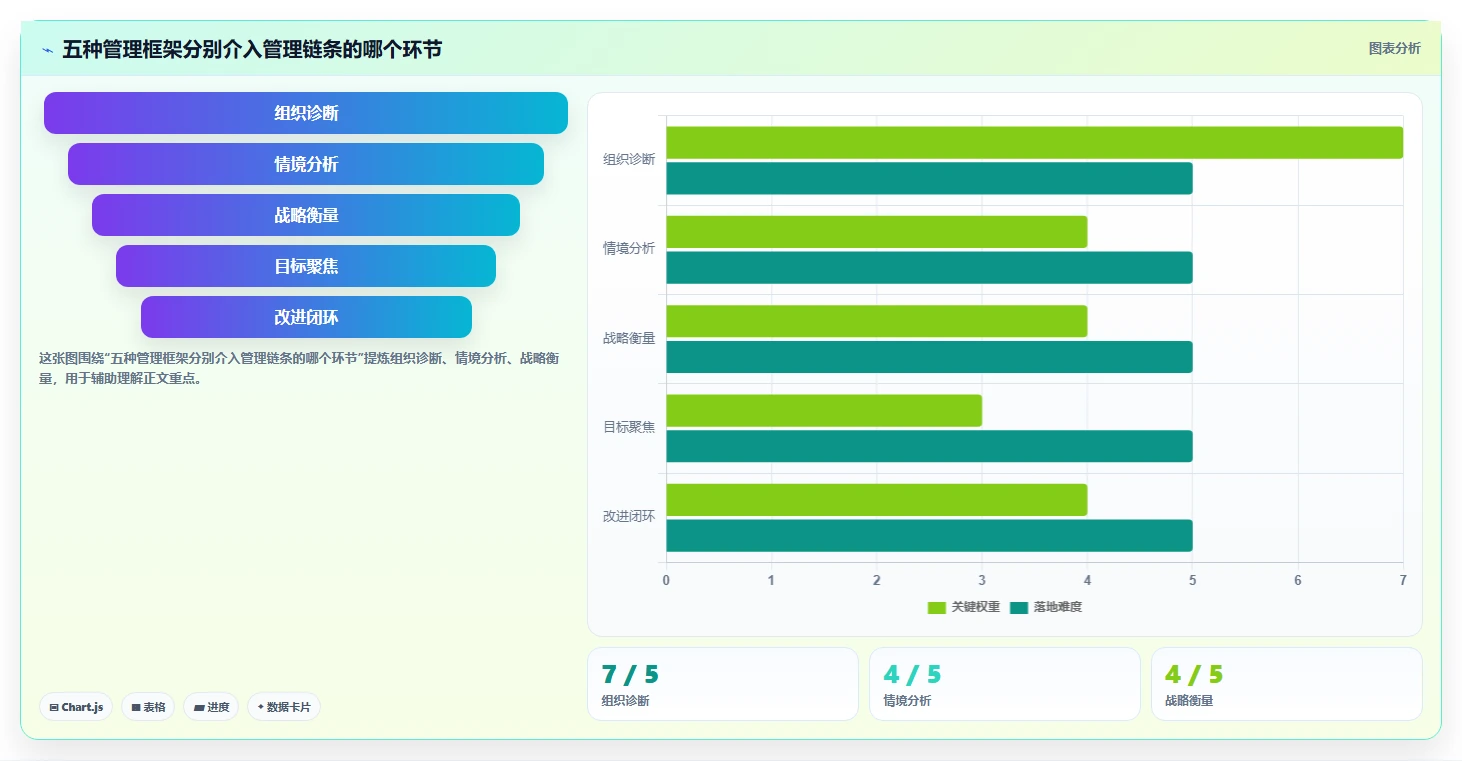The image size is (1462, 761).
Task: Toggle the 关键权重 legend entry
Action: coord(964,607)
